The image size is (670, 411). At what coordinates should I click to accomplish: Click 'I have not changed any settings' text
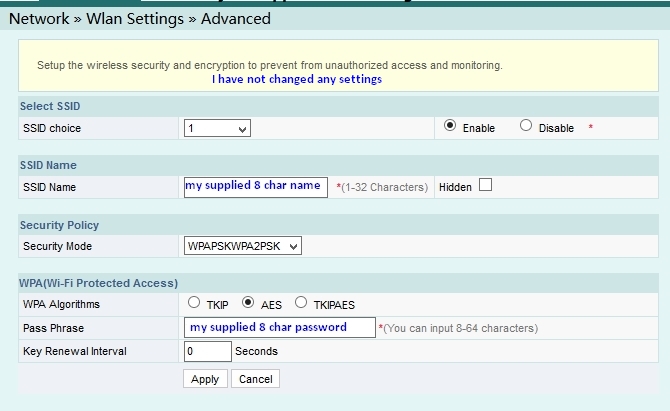point(297,79)
